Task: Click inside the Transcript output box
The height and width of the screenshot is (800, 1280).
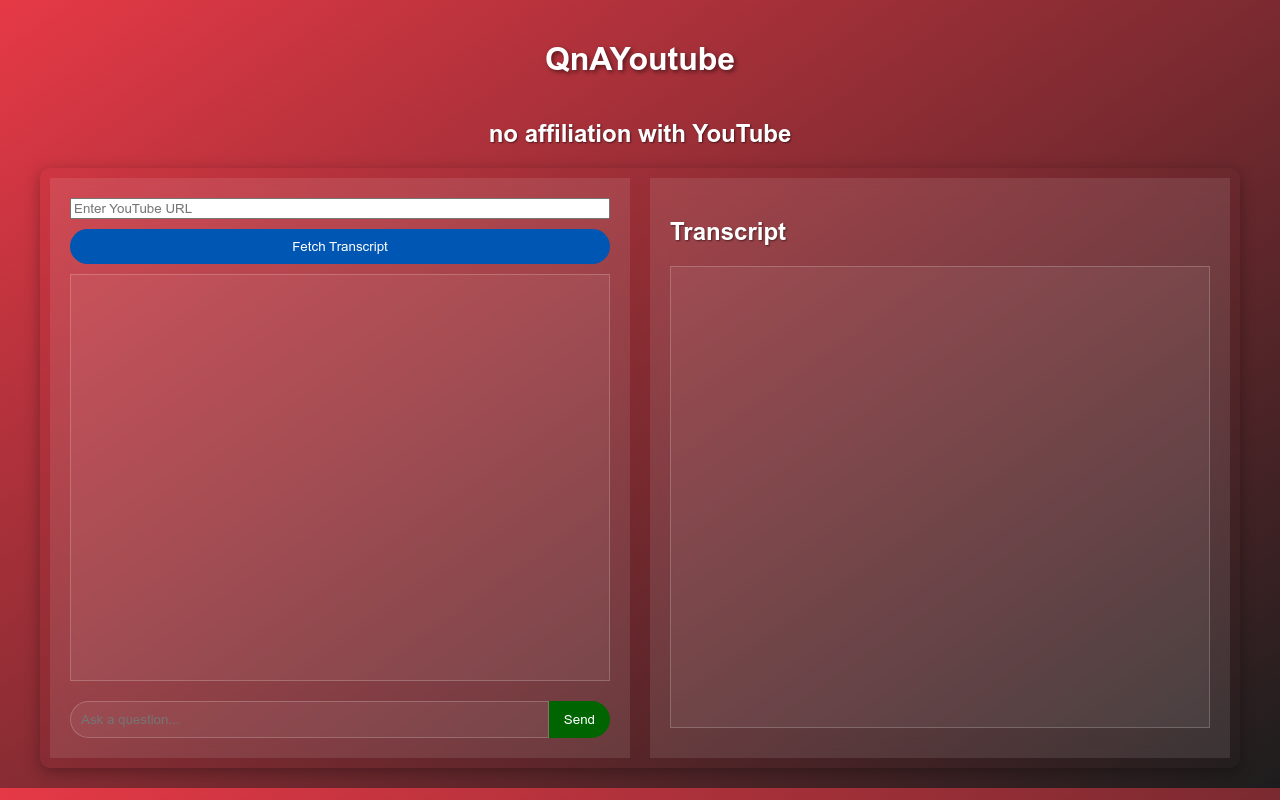Action: pyautogui.click(x=940, y=497)
